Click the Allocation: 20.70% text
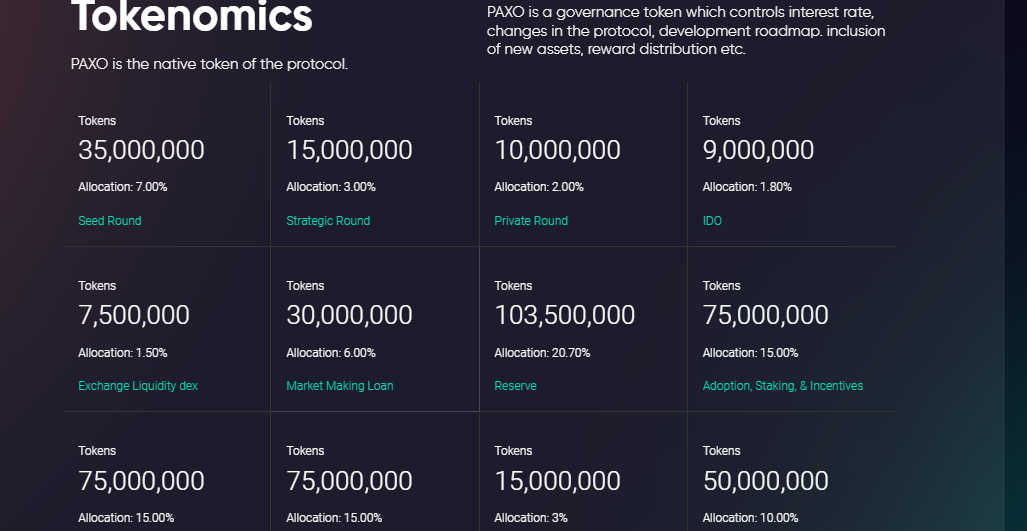This screenshot has height=531, width=1027. pyautogui.click(x=542, y=353)
